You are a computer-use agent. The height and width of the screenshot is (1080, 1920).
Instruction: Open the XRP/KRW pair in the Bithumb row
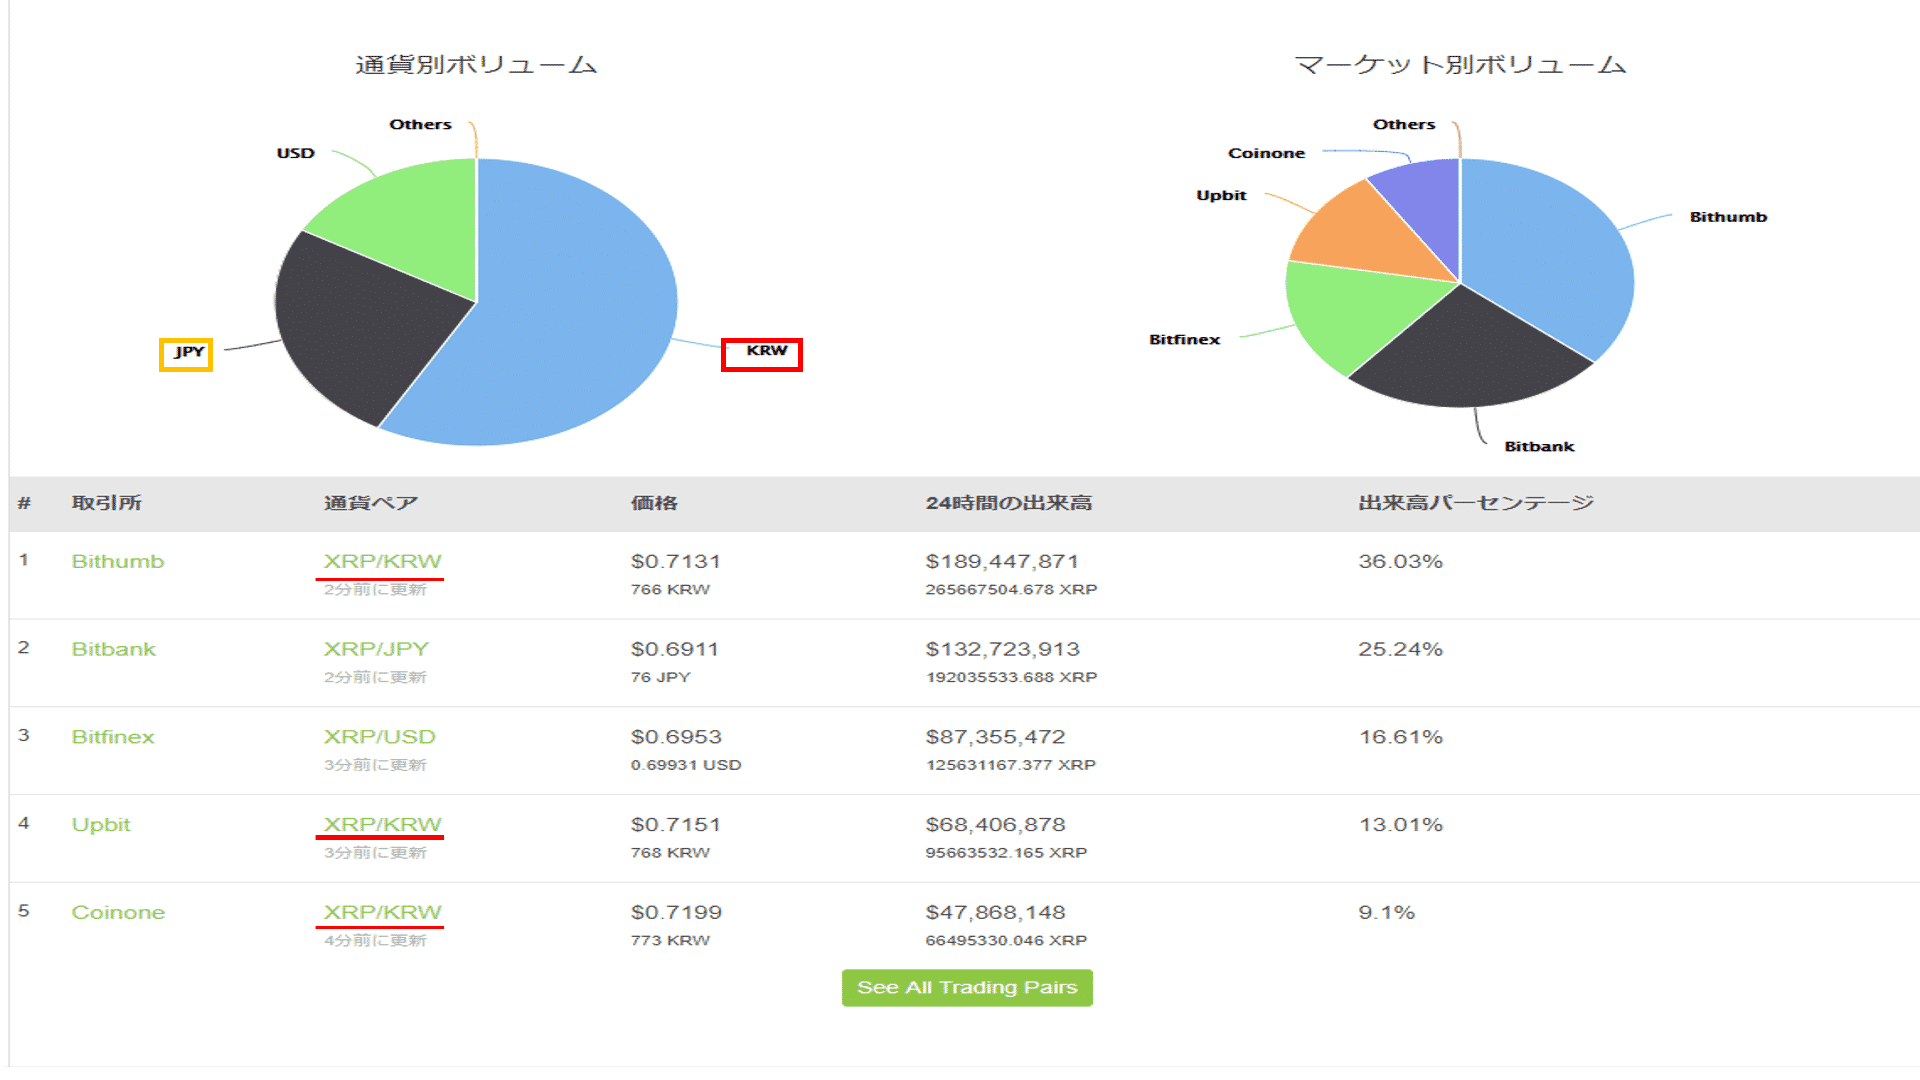pos(382,562)
